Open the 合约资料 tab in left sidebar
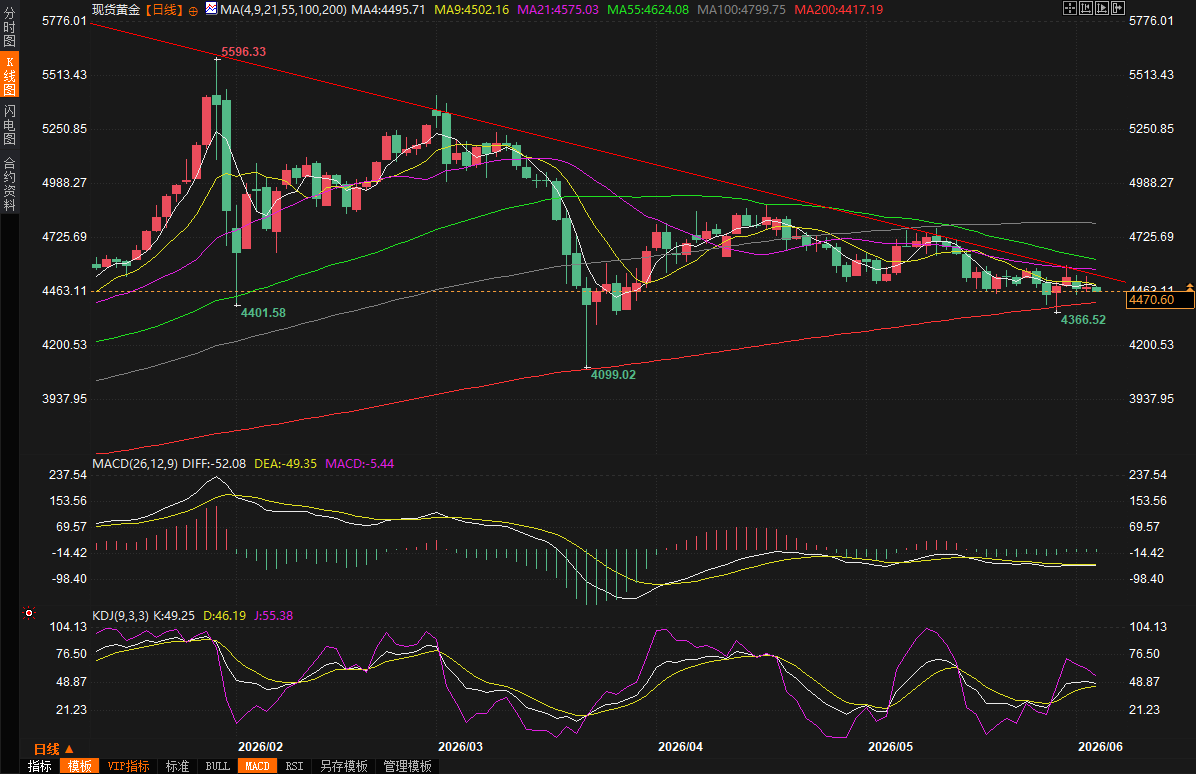Screen dimensions: 1196x774 (9, 184)
